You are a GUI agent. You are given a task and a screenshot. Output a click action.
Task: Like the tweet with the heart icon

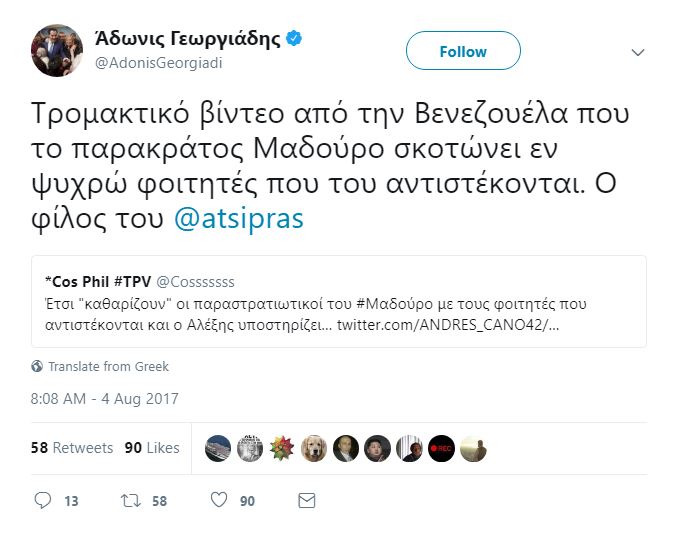[219, 499]
